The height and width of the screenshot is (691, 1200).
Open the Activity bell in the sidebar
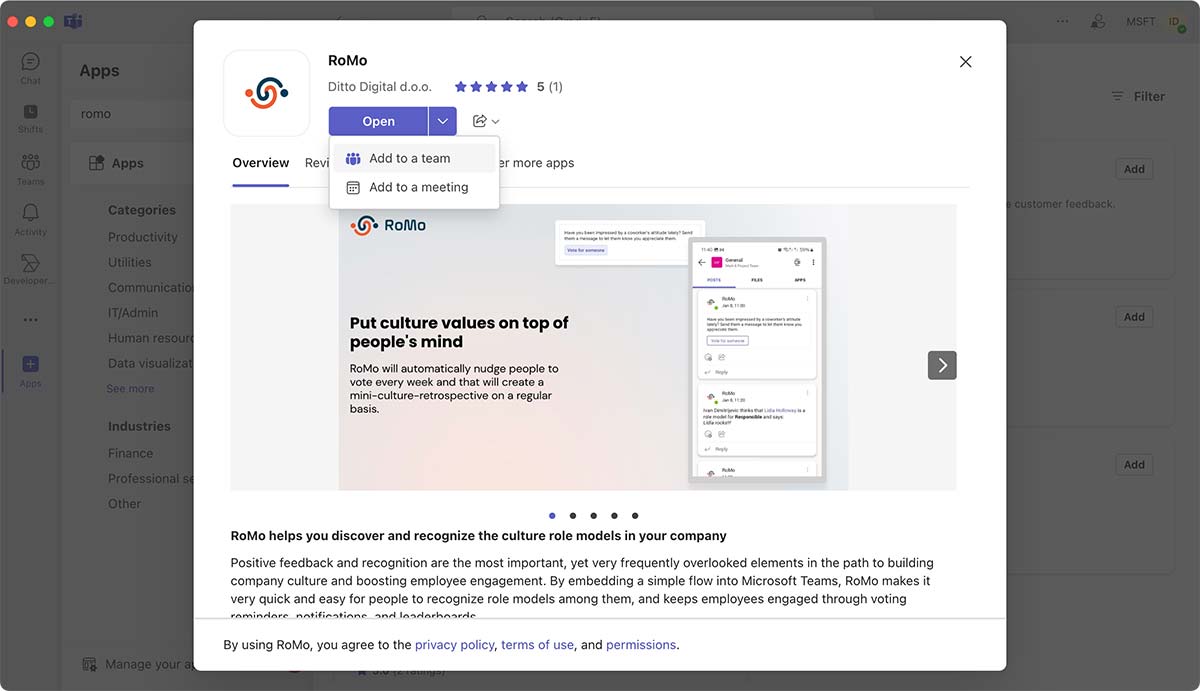(x=30, y=219)
